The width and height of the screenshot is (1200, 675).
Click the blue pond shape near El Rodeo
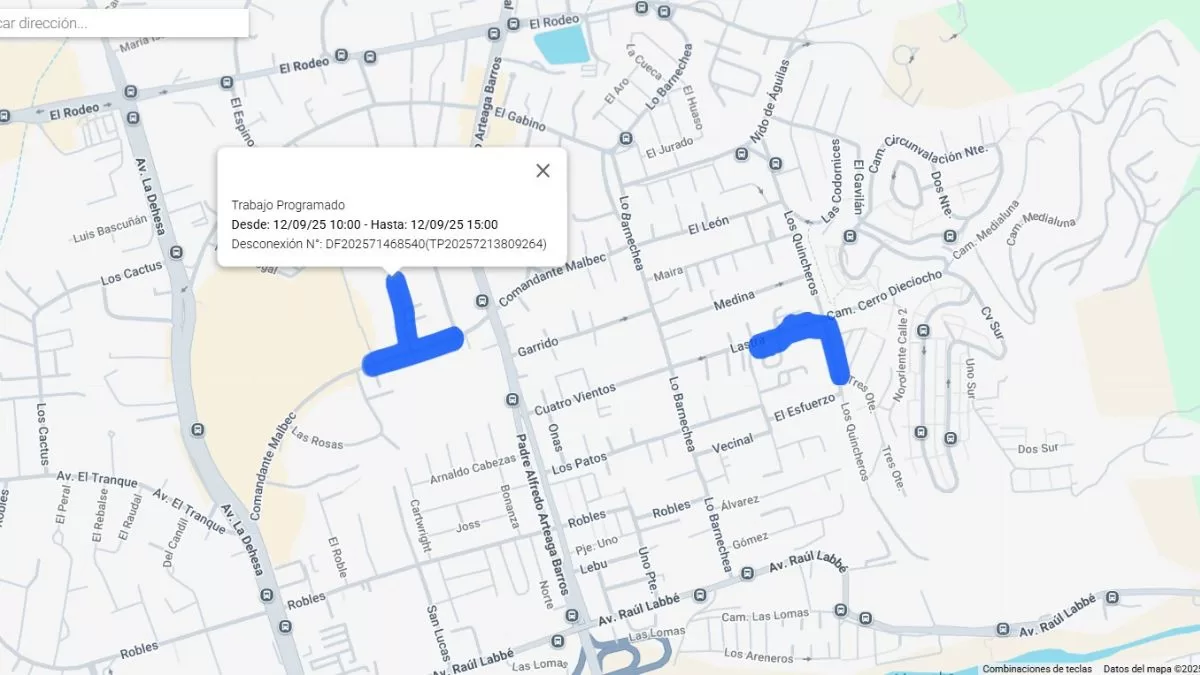tap(562, 45)
